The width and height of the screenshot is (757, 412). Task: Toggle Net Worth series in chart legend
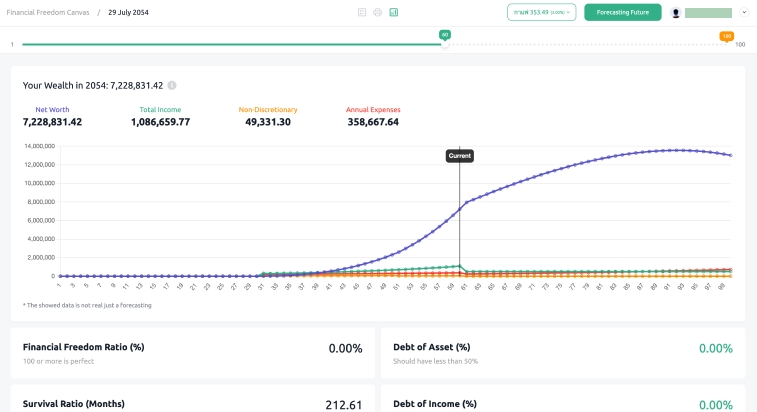click(x=52, y=109)
